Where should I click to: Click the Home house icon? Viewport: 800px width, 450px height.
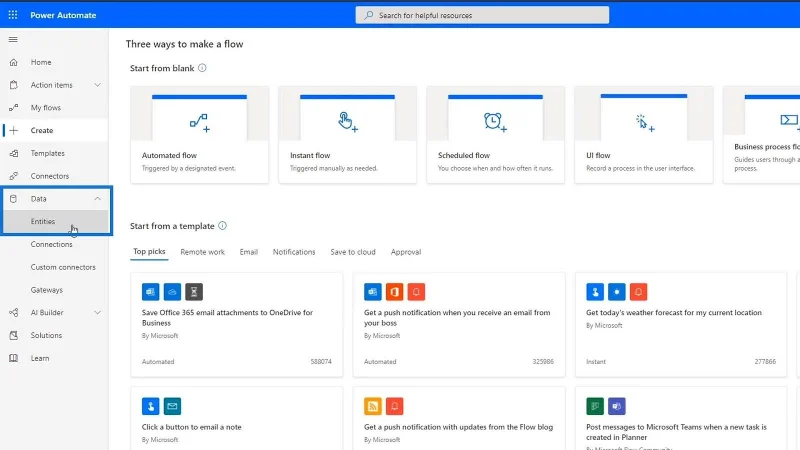click(x=14, y=62)
